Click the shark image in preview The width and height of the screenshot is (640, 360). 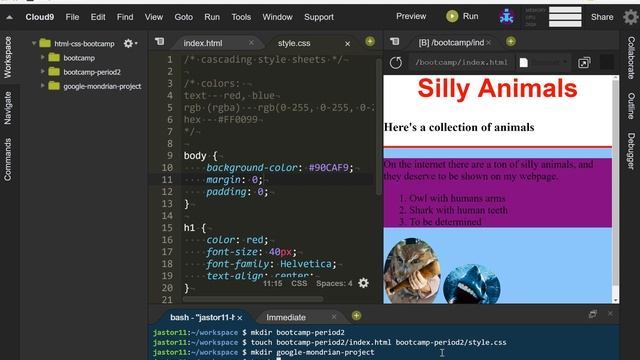471,284
